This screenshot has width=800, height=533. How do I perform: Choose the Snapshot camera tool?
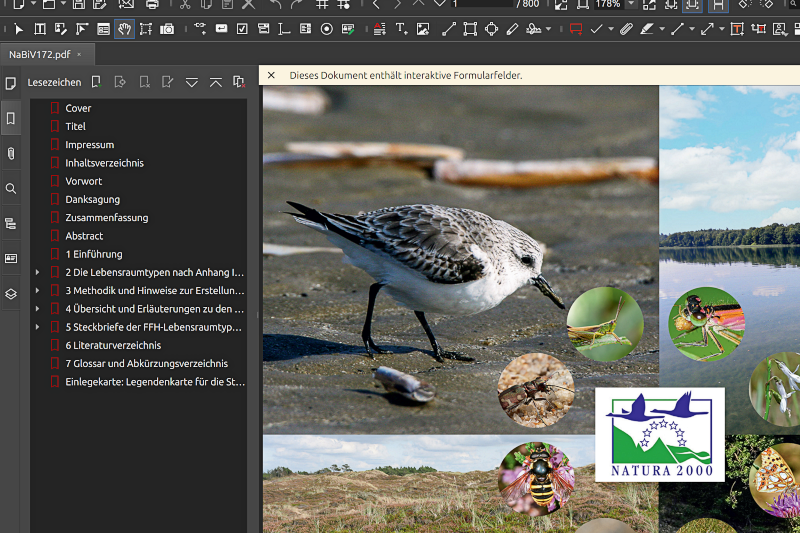tap(167, 29)
